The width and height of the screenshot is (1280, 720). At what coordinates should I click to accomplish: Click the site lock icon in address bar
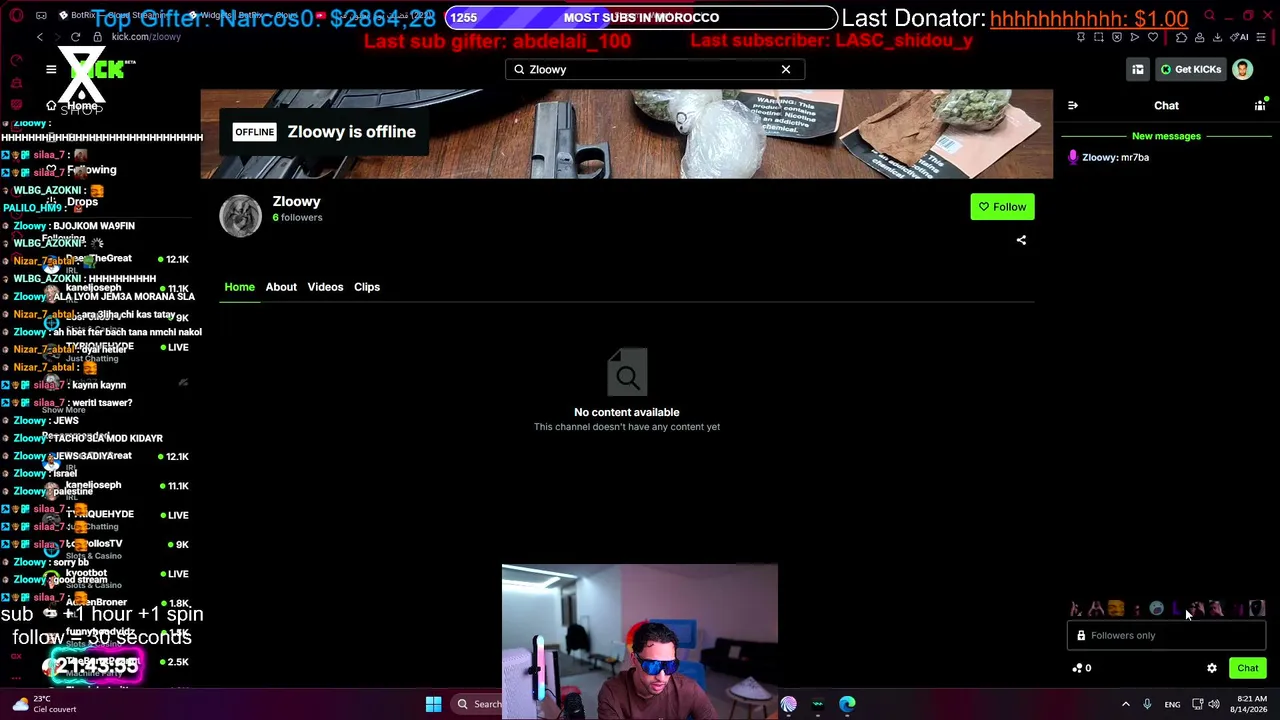pyautogui.click(x=98, y=37)
